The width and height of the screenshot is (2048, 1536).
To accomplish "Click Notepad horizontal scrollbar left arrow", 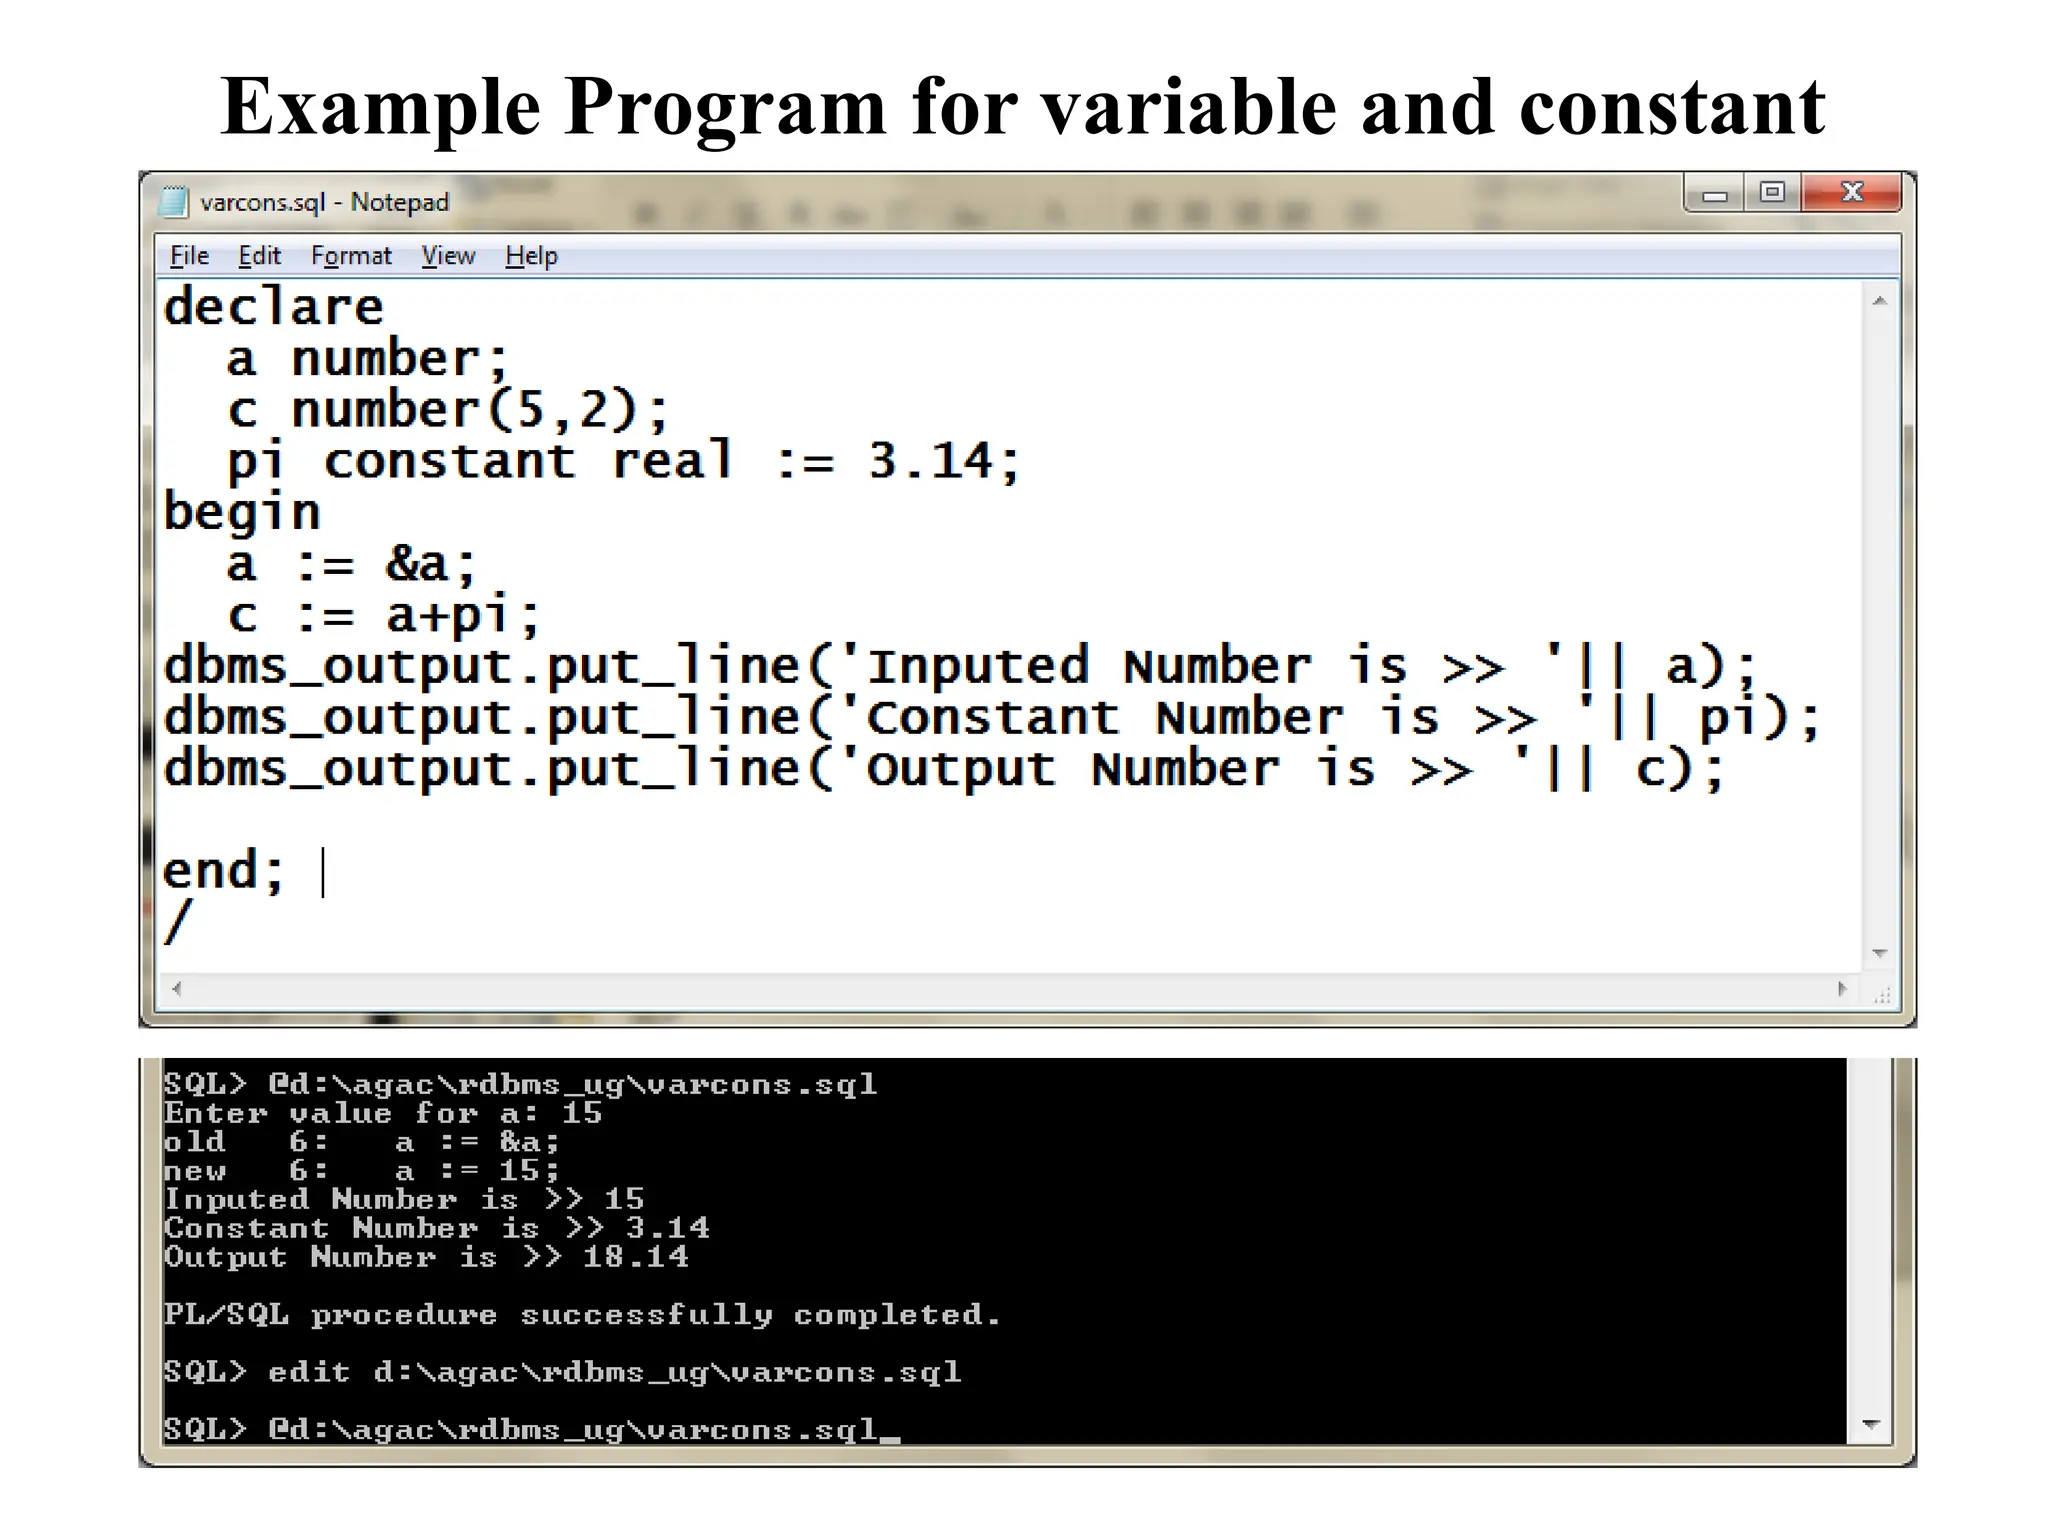I will [x=177, y=989].
